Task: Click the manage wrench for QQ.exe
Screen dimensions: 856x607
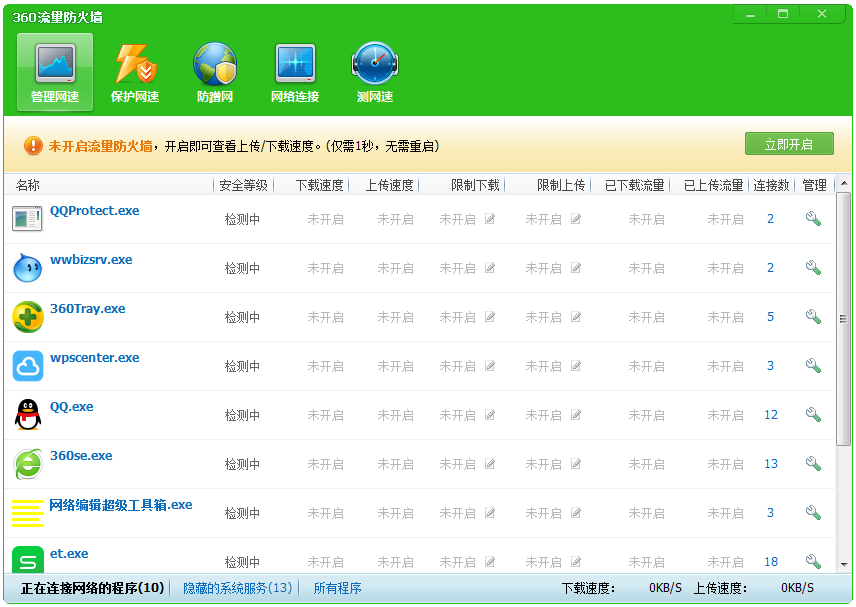Action: point(813,415)
